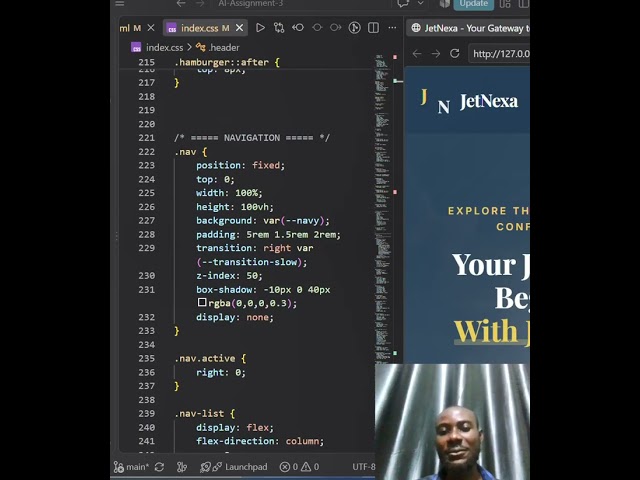Go forward in the preview browser
Screen dimensions: 640x480
(436, 53)
